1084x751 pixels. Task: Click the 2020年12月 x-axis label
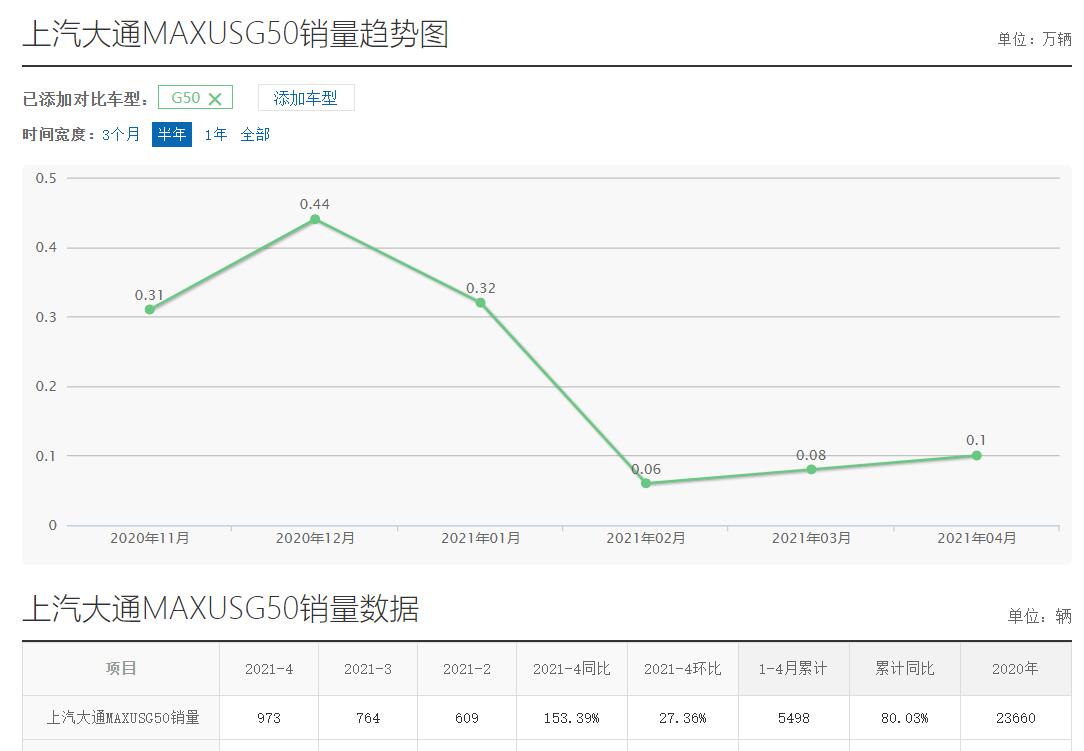[315, 538]
